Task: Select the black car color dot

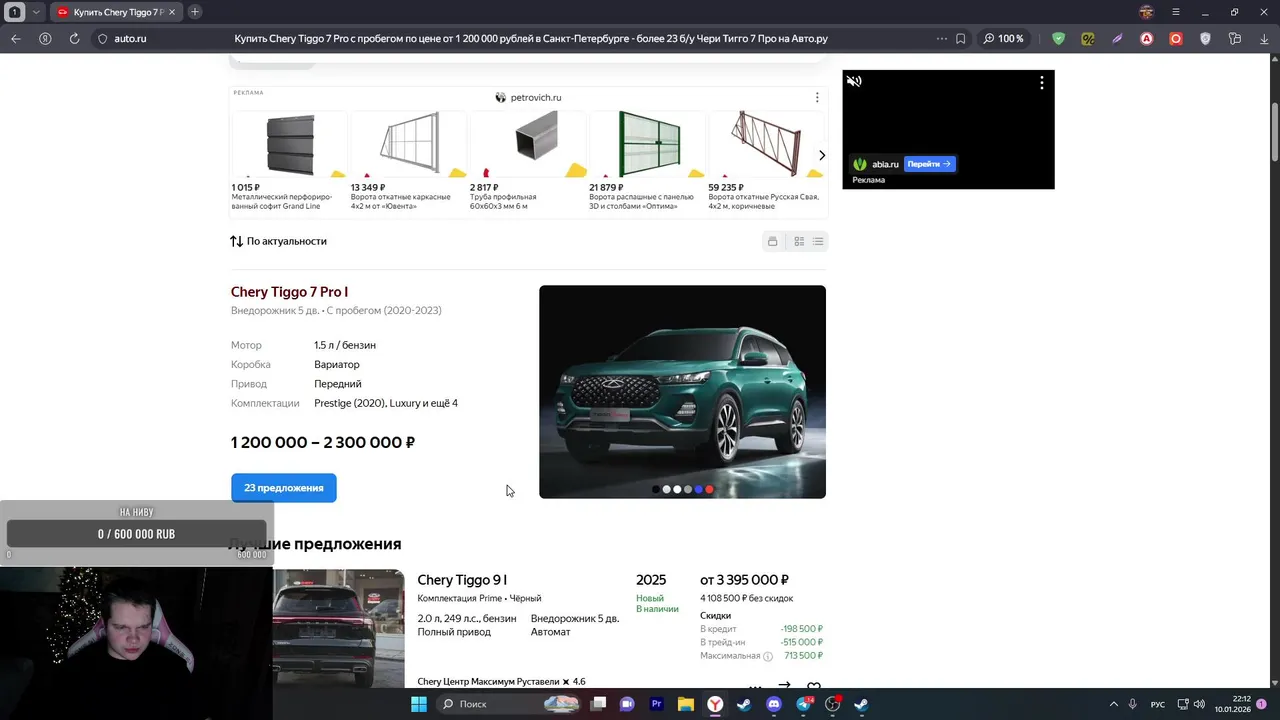Action: [656, 489]
